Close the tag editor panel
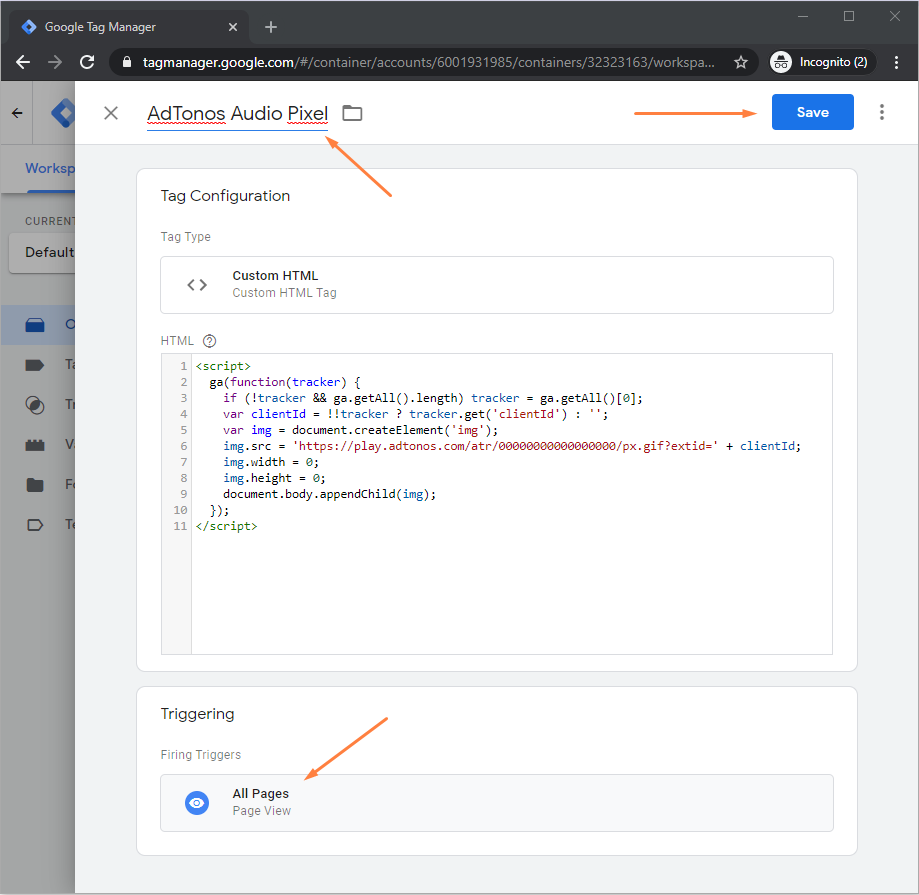 click(111, 113)
